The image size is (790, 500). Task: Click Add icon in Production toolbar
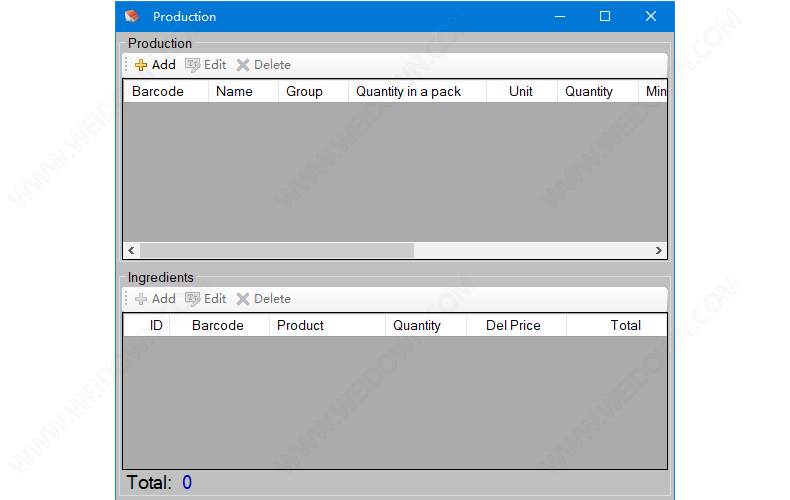(x=142, y=65)
